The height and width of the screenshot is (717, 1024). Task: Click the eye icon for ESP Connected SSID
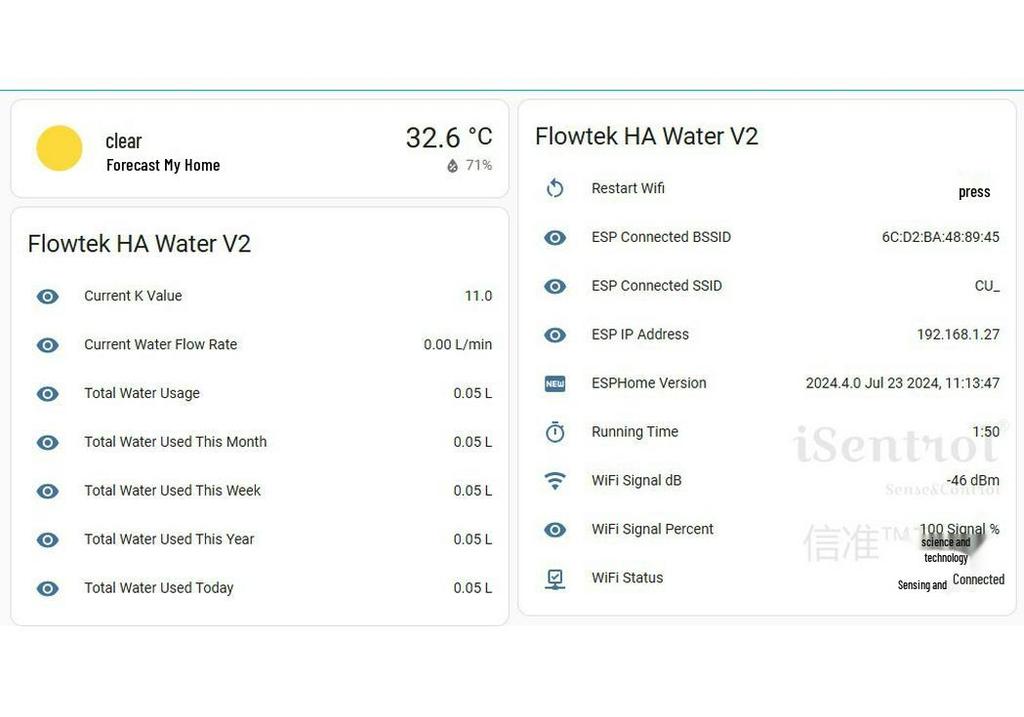point(555,287)
